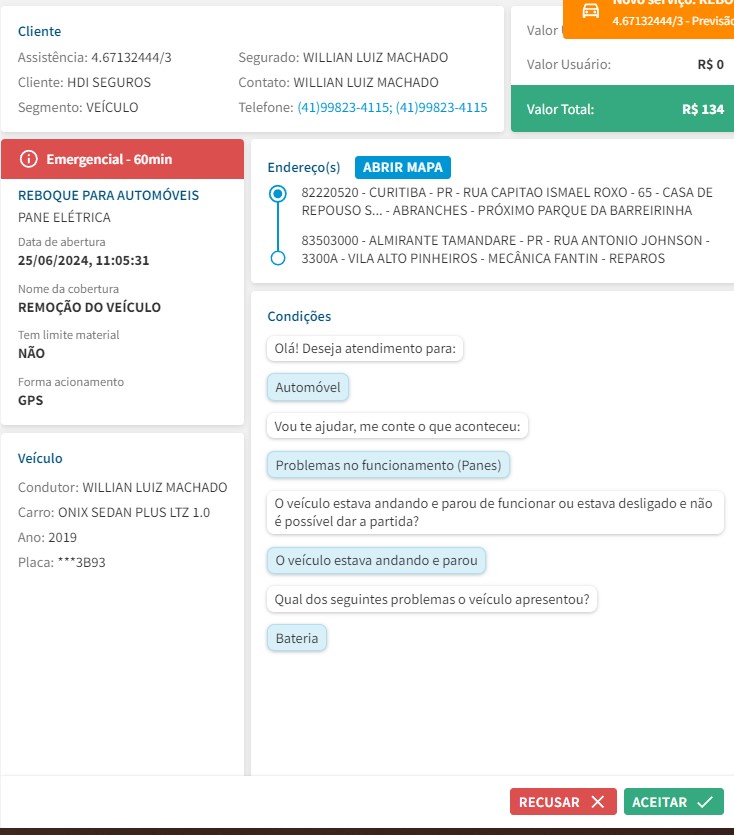
Task: Click 'Olá! Deseja atendimento para:' message
Action: [x=365, y=348]
